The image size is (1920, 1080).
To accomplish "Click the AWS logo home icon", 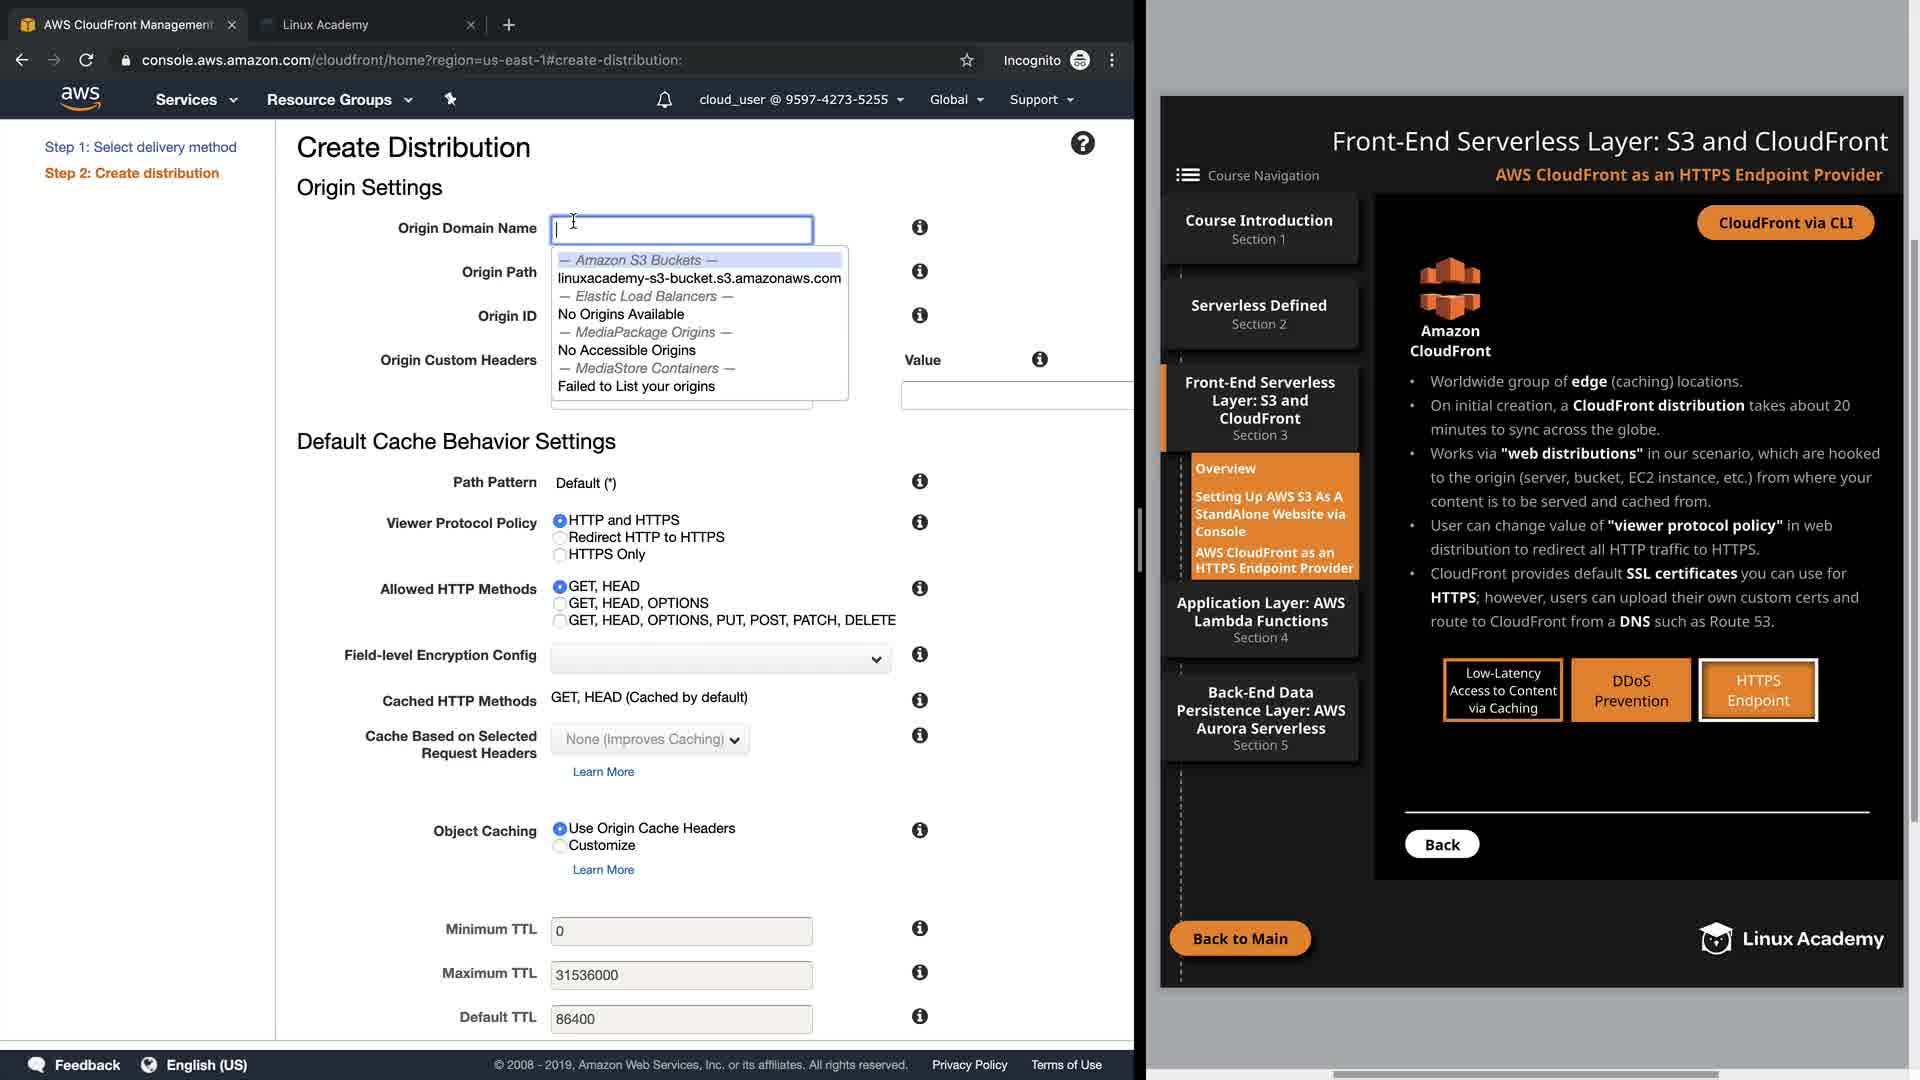I will [80, 98].
